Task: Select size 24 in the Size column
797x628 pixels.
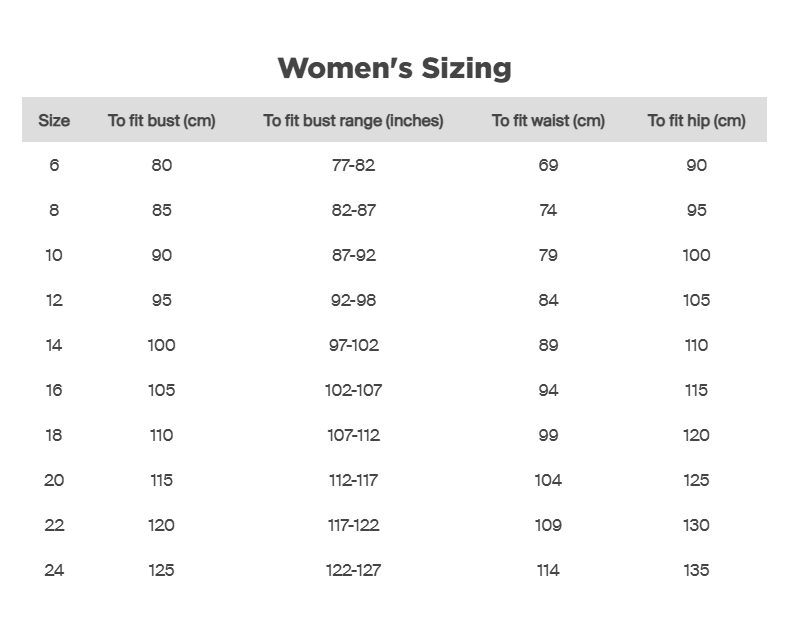Action: pyautogui.click(x=54, y=570)
